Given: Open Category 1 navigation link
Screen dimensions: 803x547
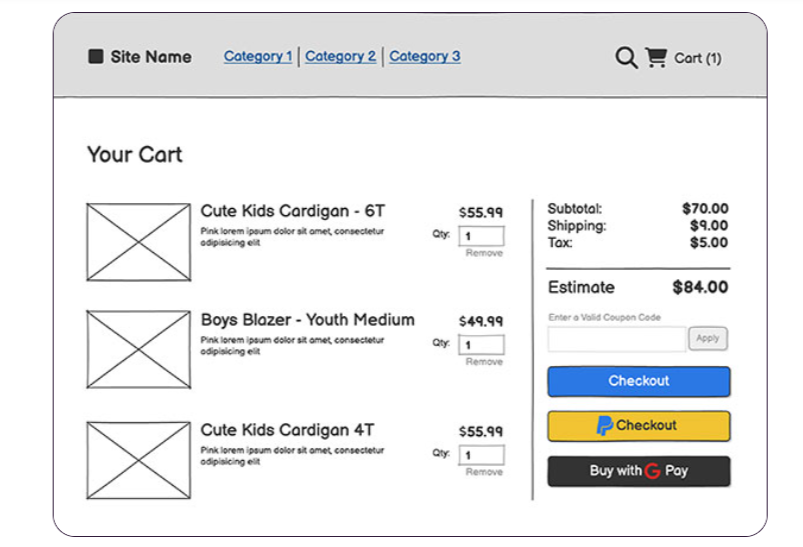Looking at the screenshot, I should [x=258, y=56].
